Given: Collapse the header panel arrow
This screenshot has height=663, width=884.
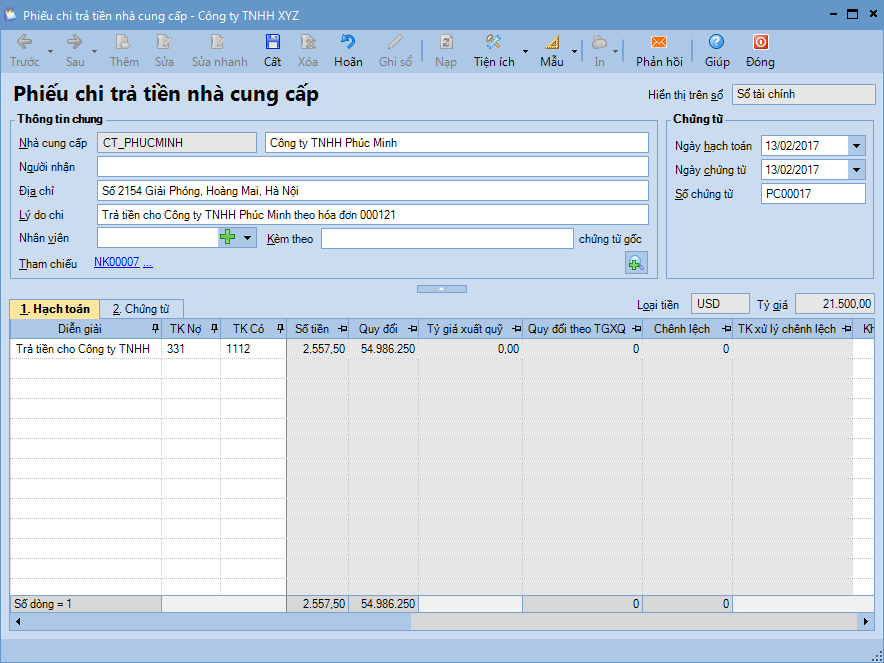Looking at the screenshot, I should [x=441, y=289].
